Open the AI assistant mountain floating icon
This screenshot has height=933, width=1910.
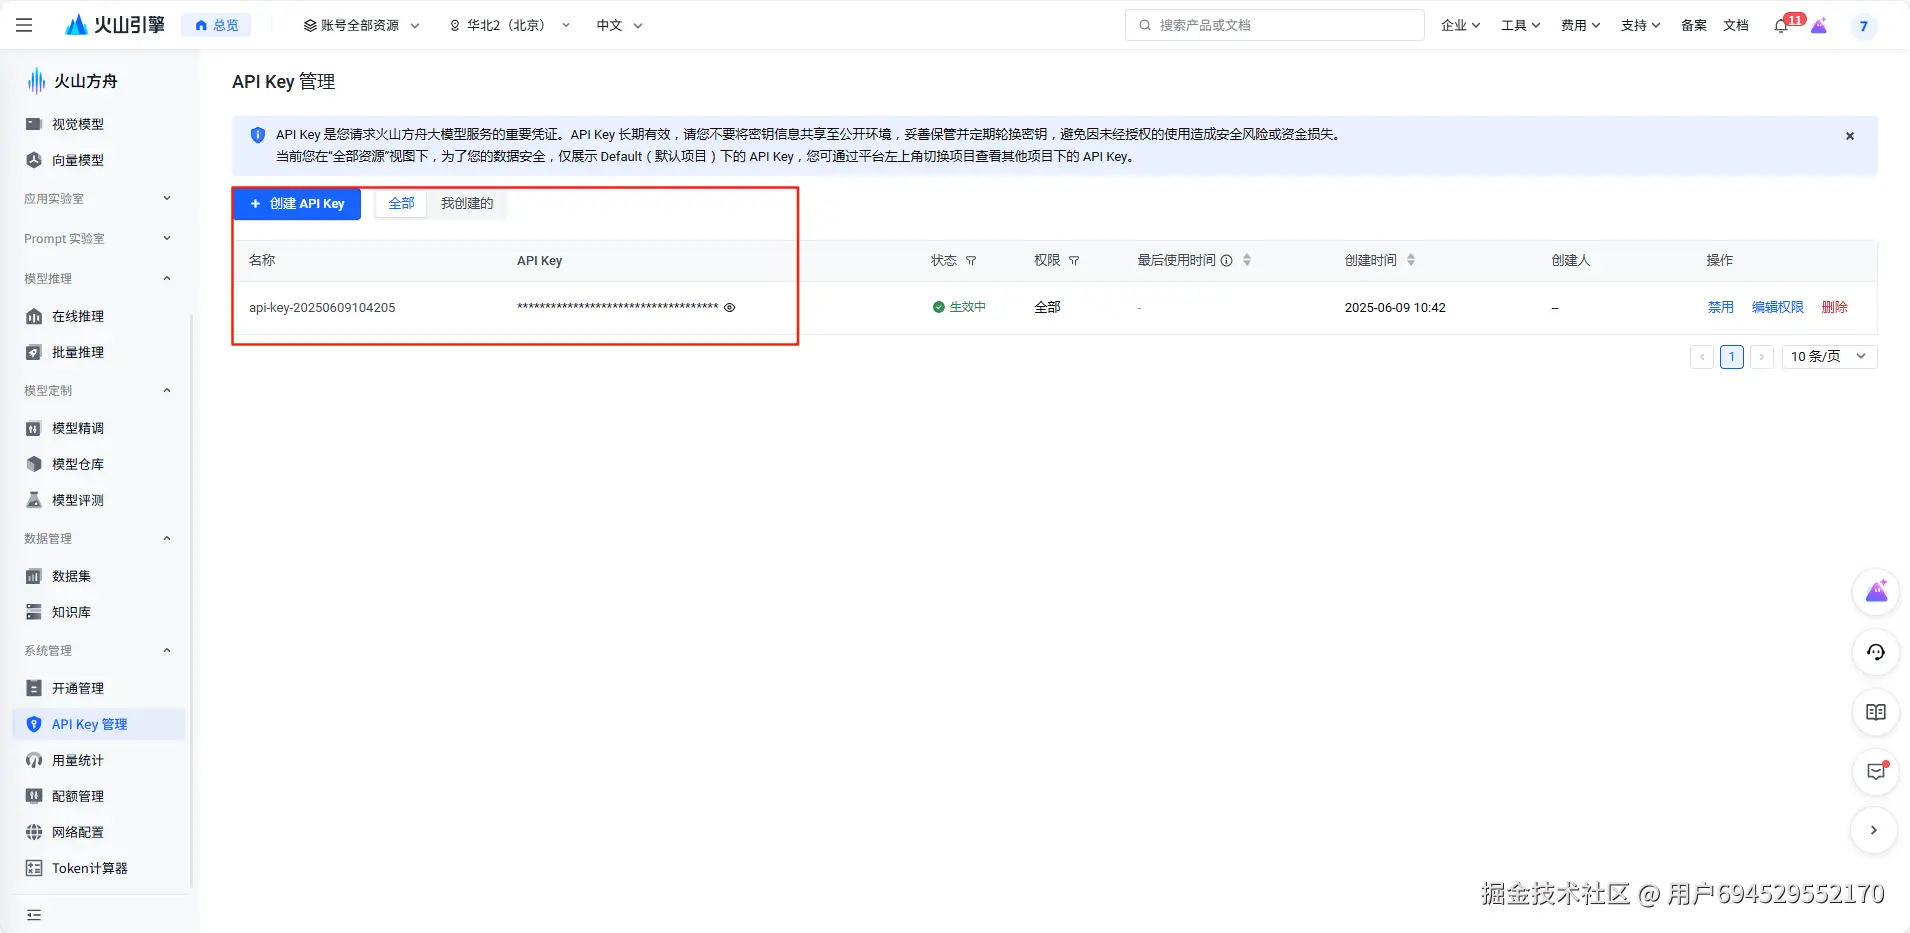click(1875, 592)
